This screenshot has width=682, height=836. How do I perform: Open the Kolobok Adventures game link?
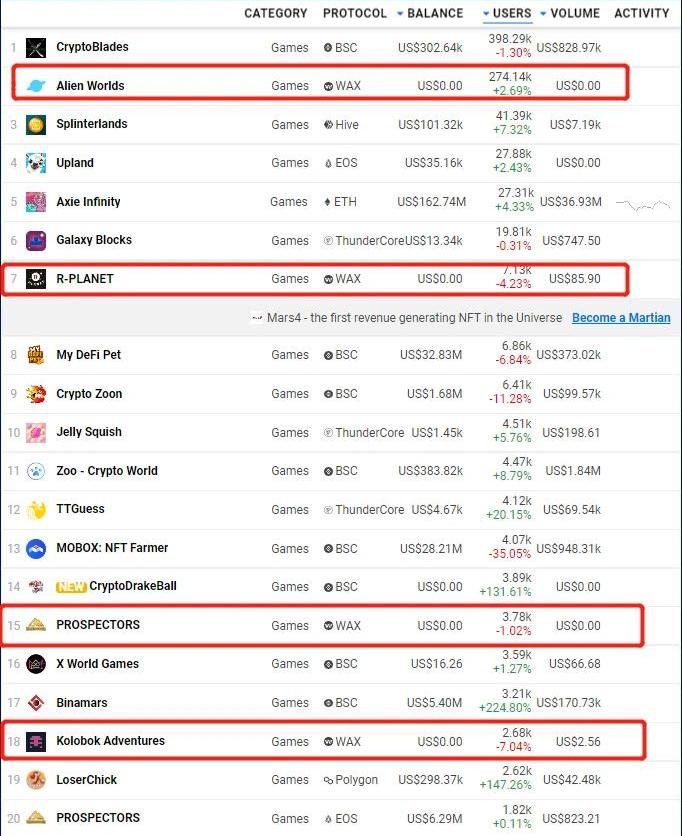pyautogui.click(x=110, y=741)
